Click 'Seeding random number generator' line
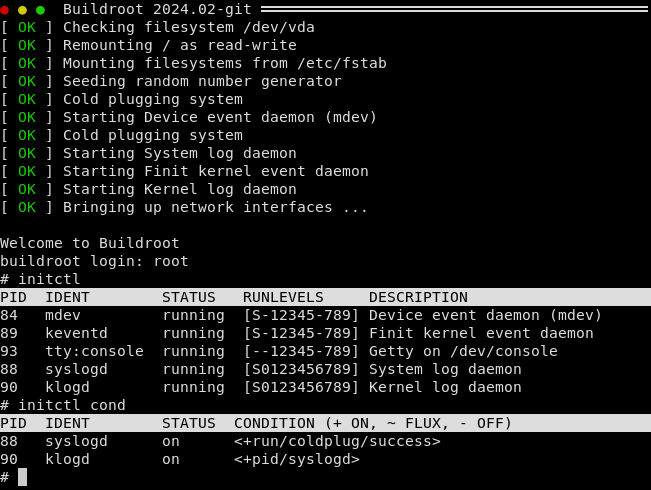The height and width of the screenshot is (490, 651). coord(202,81)
